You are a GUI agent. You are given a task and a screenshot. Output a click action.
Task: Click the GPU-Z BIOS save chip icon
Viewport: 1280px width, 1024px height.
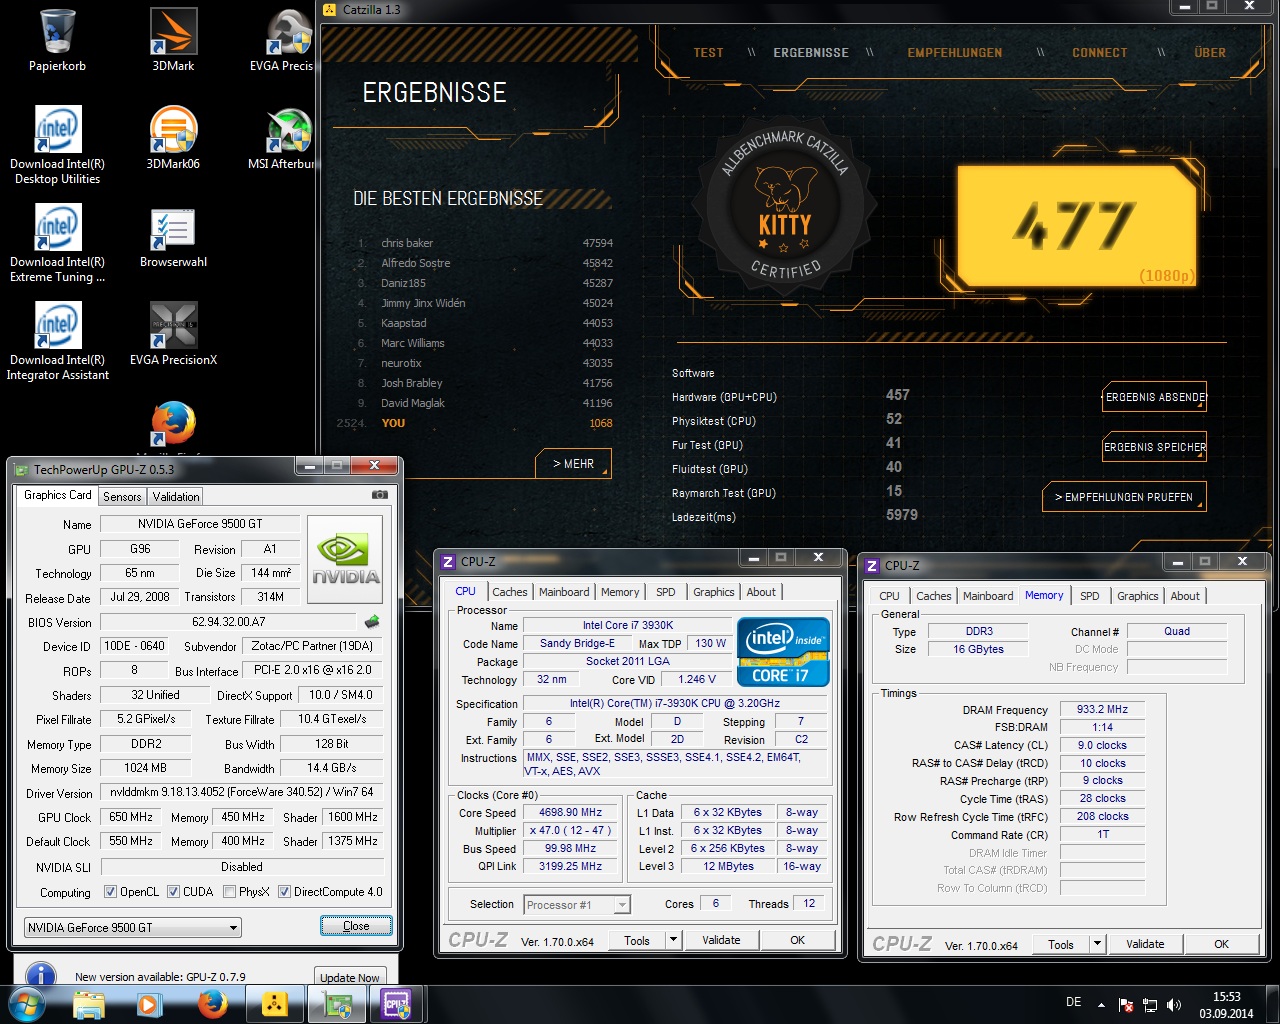click(x=372, y=622)
